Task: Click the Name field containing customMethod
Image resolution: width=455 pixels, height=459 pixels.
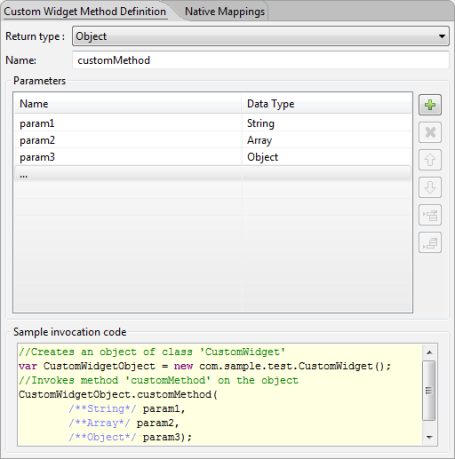Action: click(261, 60)
